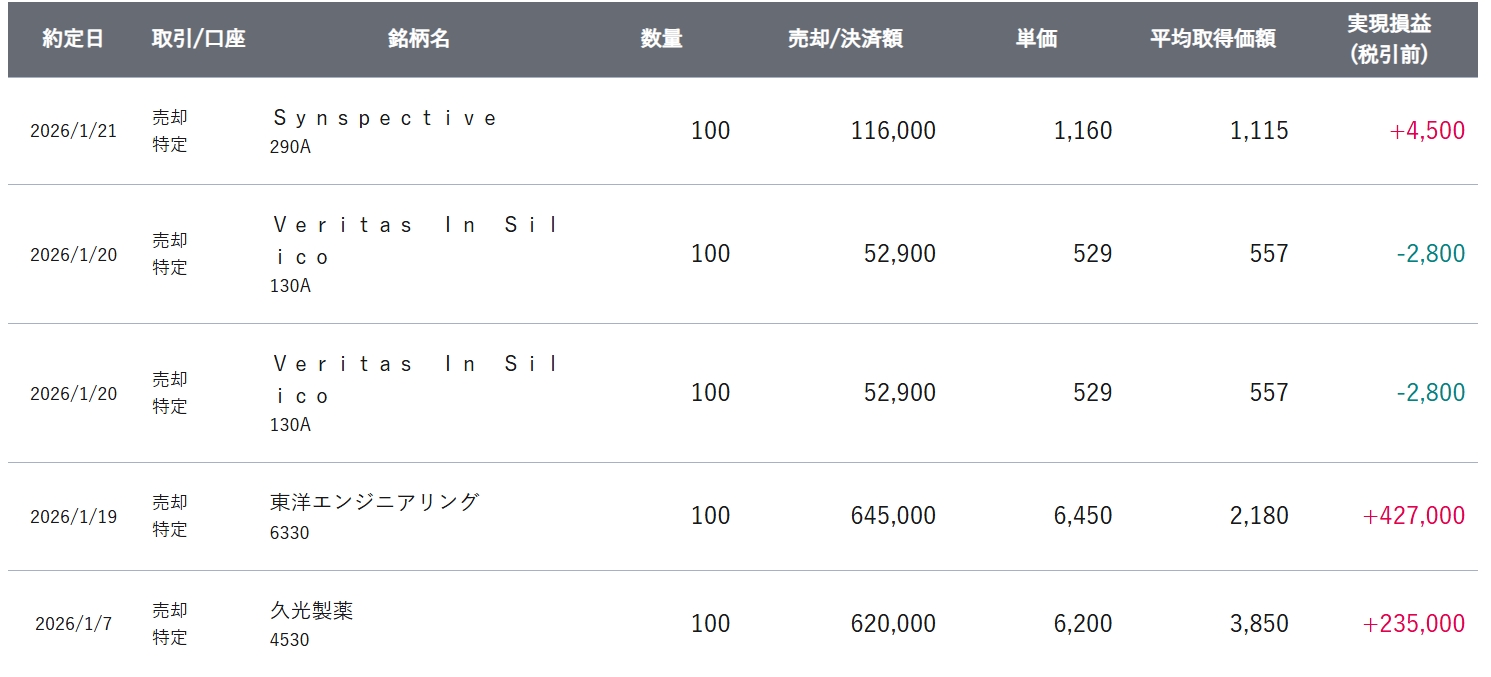The image size is (1491, 677).
Task: Click the 数量 column header
Action: (x=662, y=39)
